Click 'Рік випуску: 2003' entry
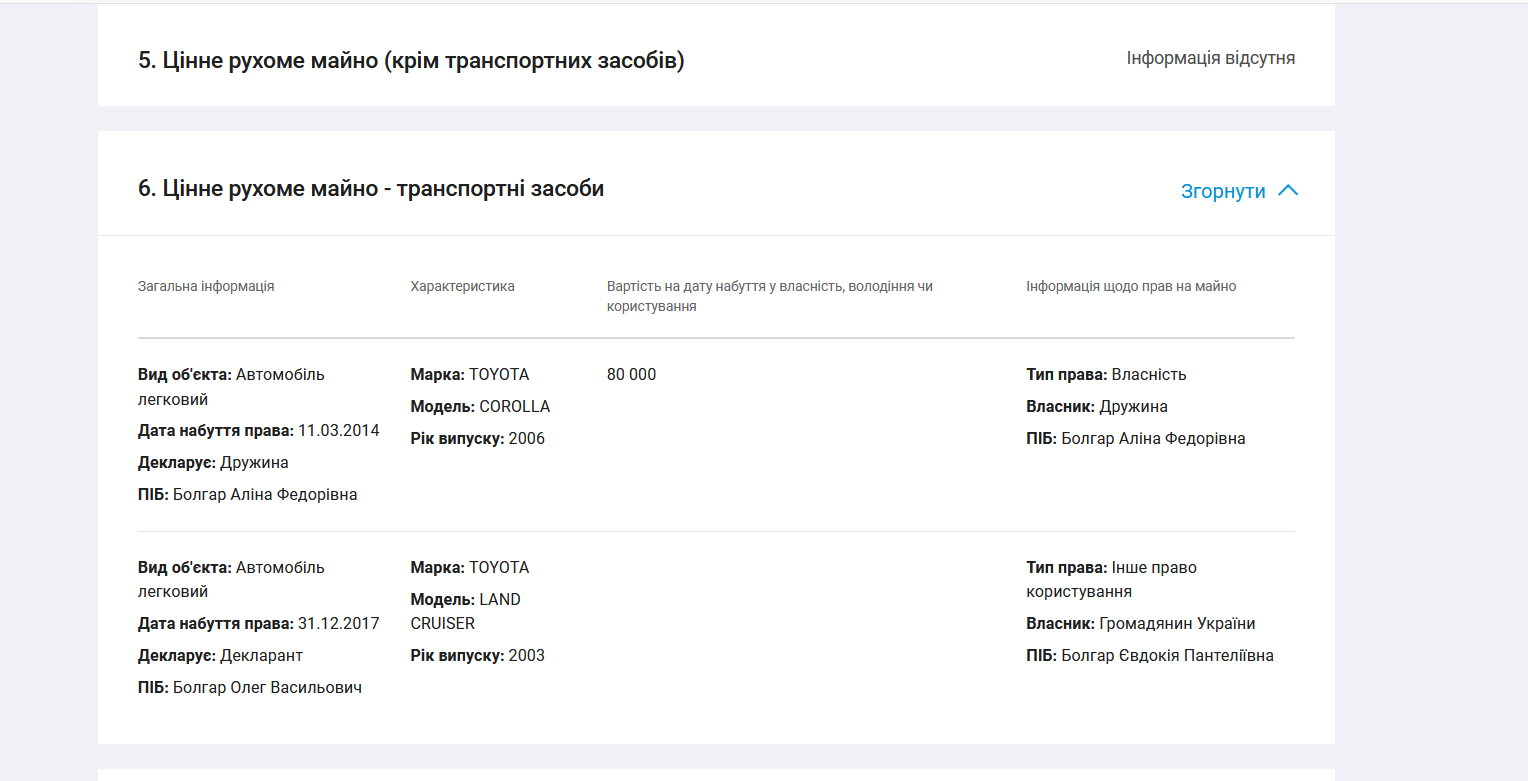 point(477,655)
